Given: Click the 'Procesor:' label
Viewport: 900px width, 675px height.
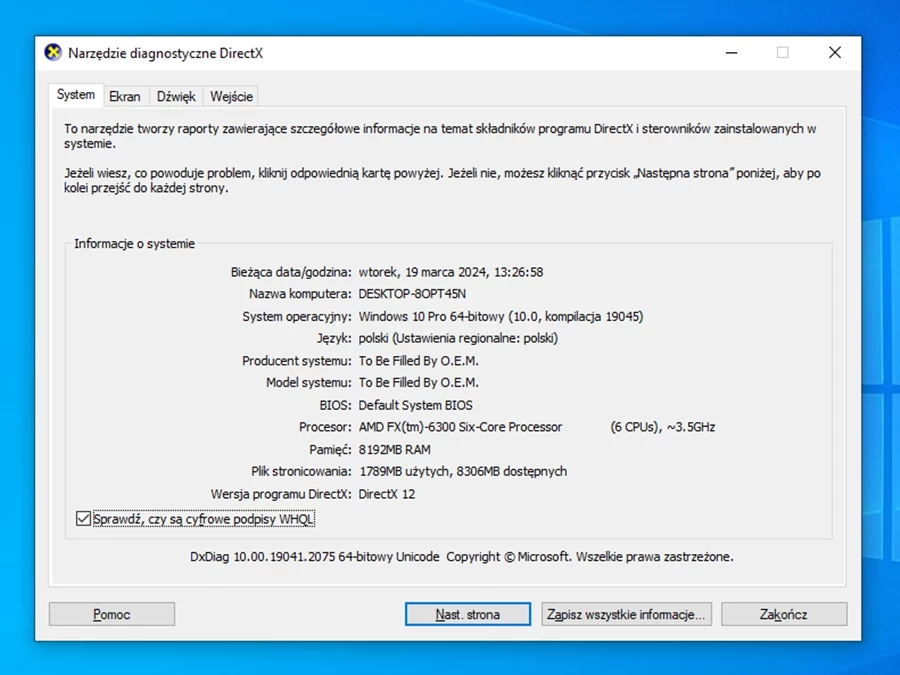Looking at the screenshot, I should pyautogui.click(x=325, y=427).
